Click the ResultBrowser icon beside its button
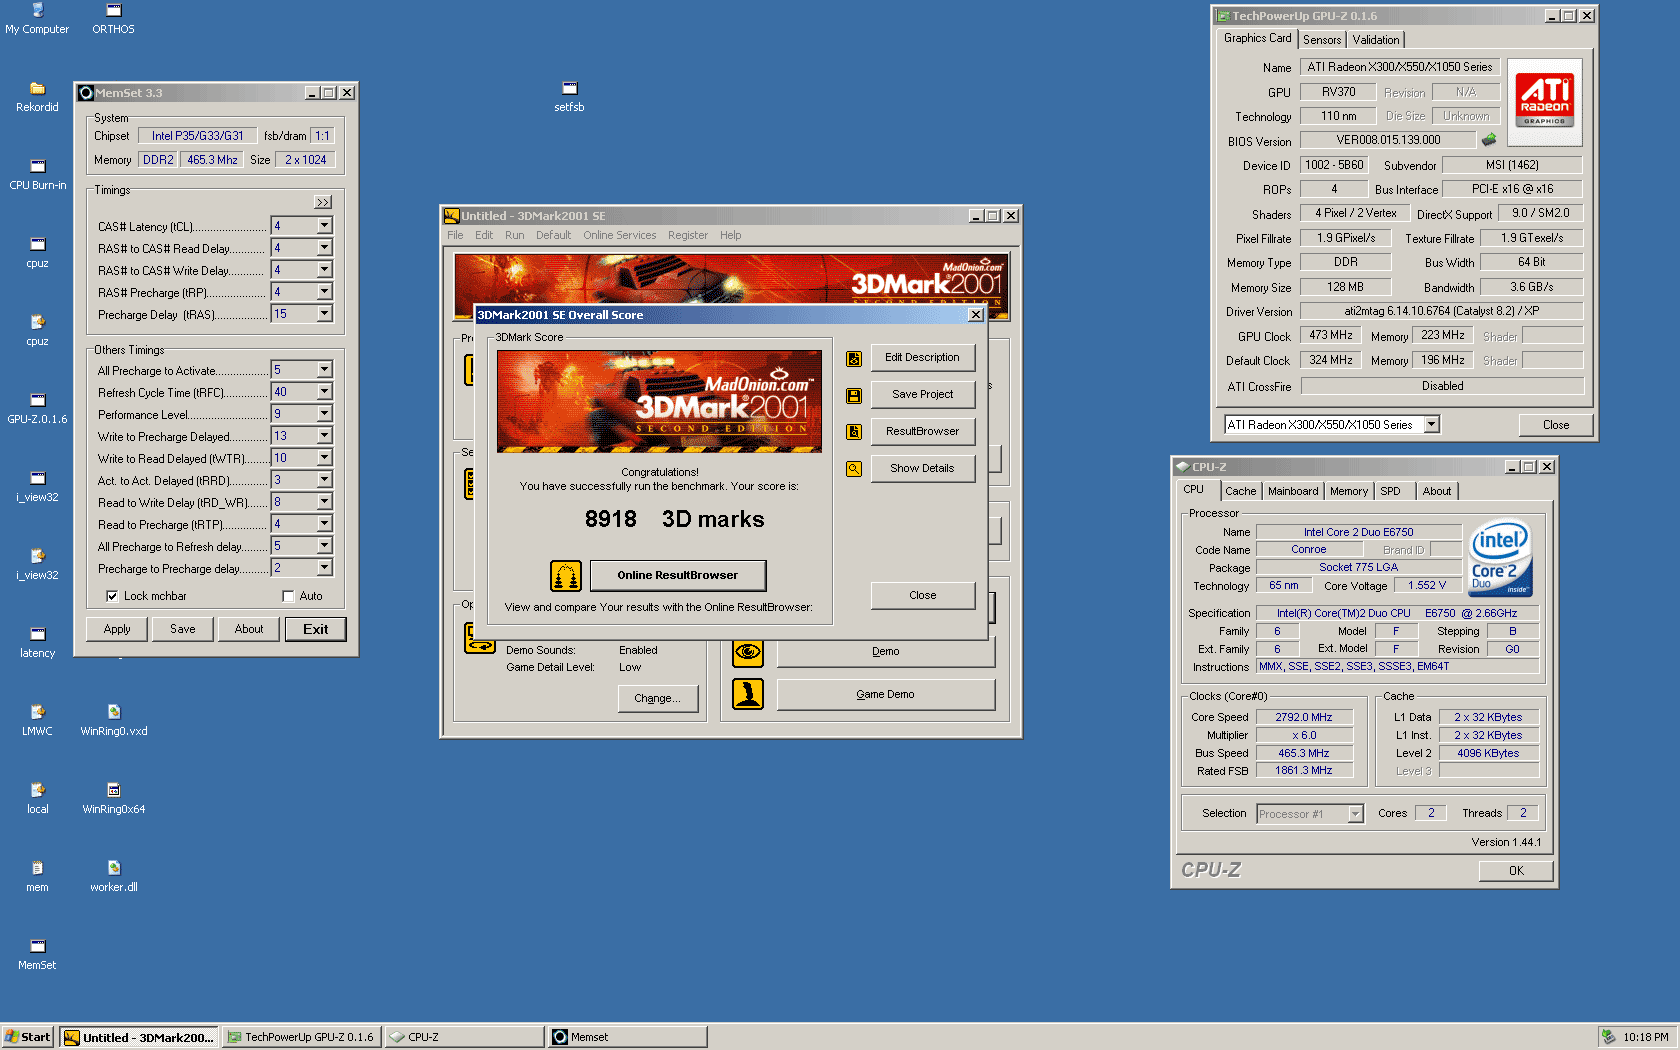Screen dimensions: 1680x1050 (x=854, y=432)
